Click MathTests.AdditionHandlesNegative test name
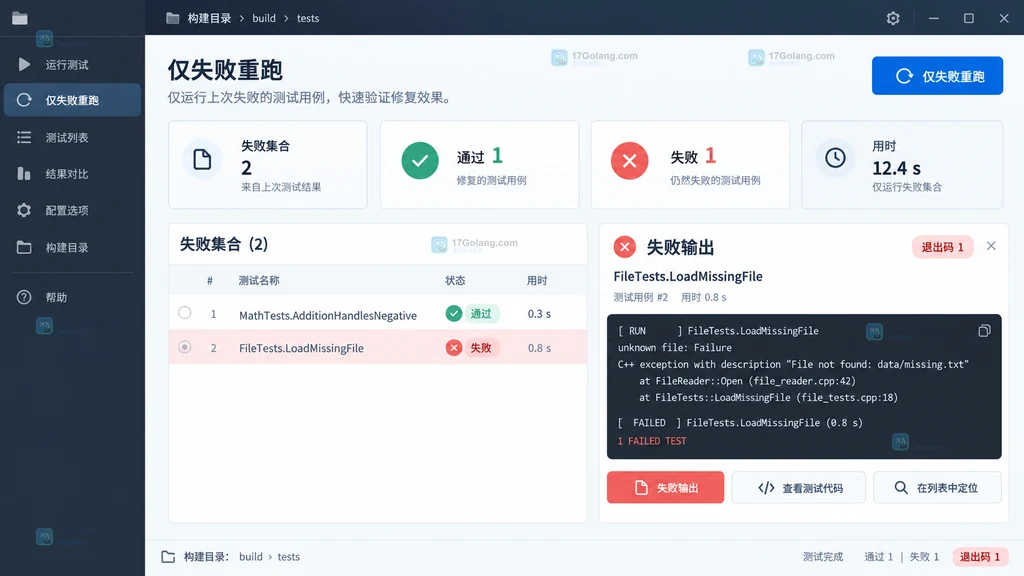The width and height of the screenshot is (1024, 576). (x=328, y=315)
